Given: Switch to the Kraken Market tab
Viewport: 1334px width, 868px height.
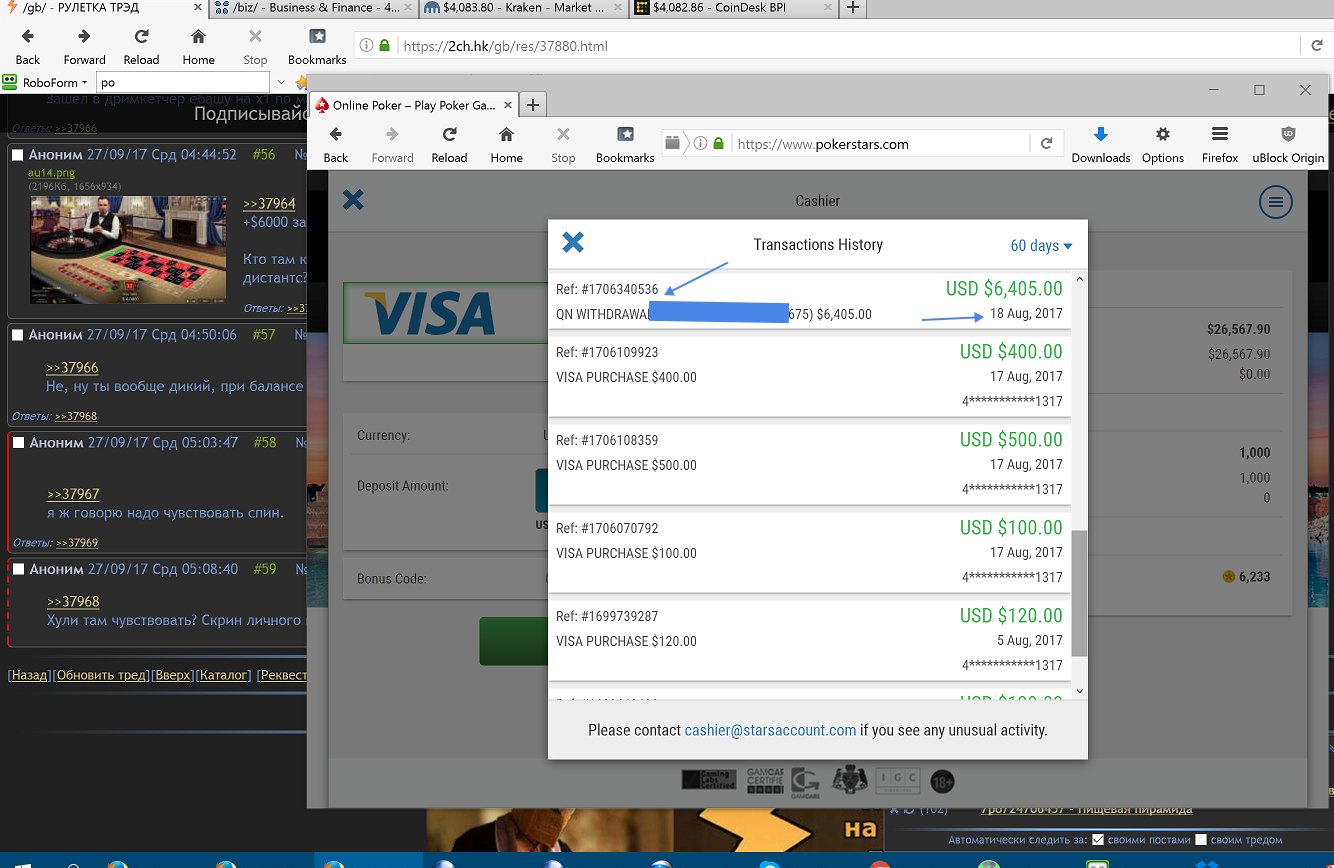Looking at the screenshot, I should coord(524,8).
